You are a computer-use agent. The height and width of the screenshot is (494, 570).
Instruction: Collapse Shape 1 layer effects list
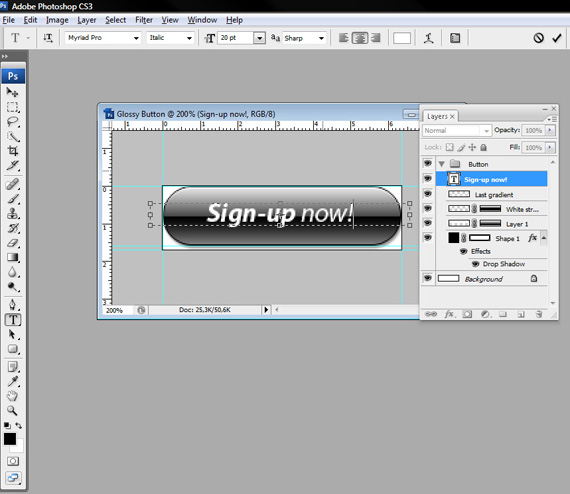pyautogui.click(x=544, y=238)
